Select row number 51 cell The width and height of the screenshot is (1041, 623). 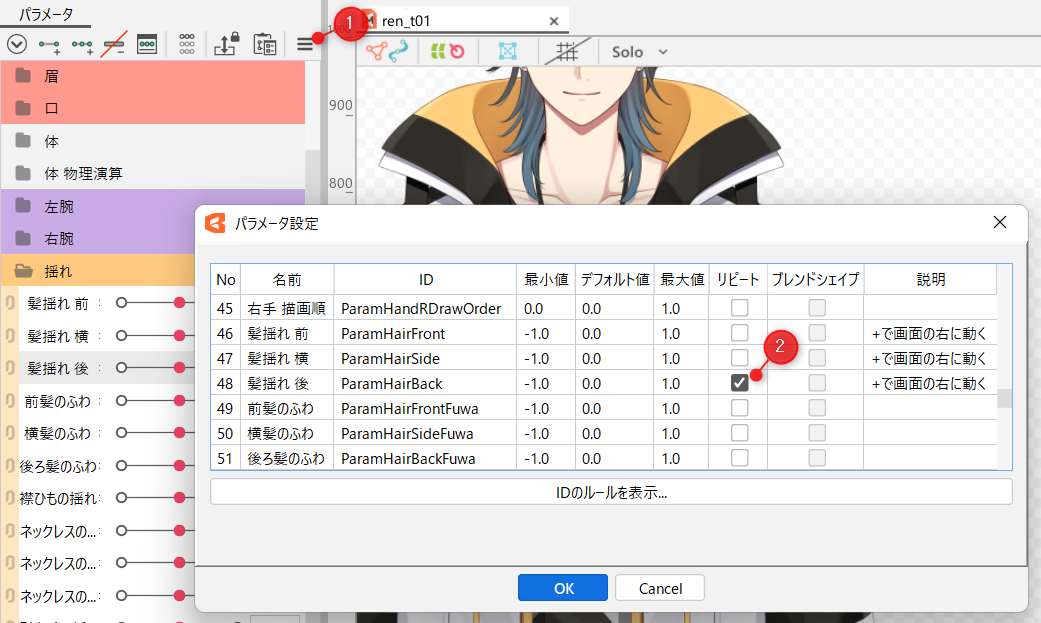click(x=226, y=458)
